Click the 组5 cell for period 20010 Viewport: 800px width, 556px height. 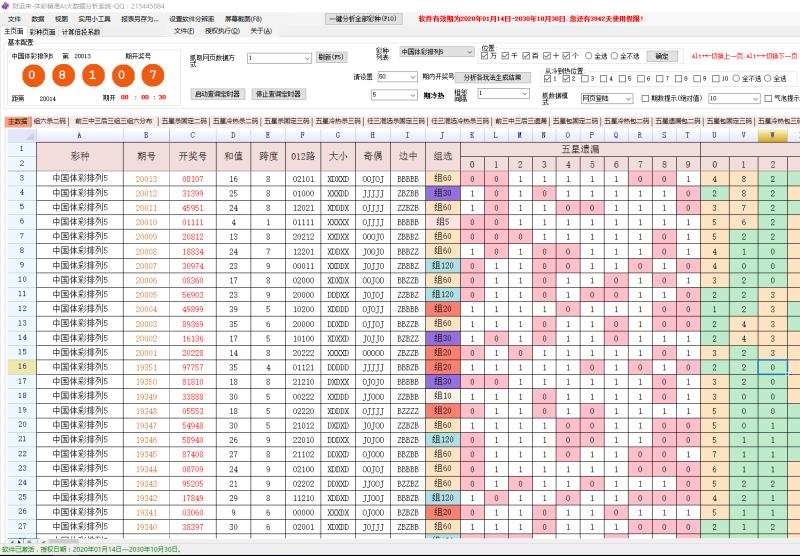(x=442, y=222)
